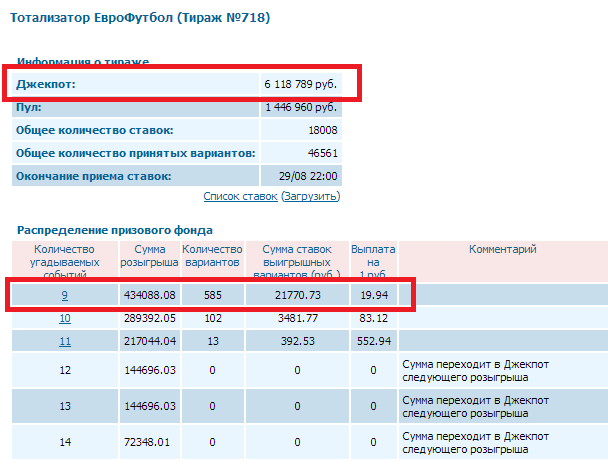Click the page title 'Тотализатор ЕвроФутбол (Тираж №718)'

pyautogui.click(x=140, y=18)
